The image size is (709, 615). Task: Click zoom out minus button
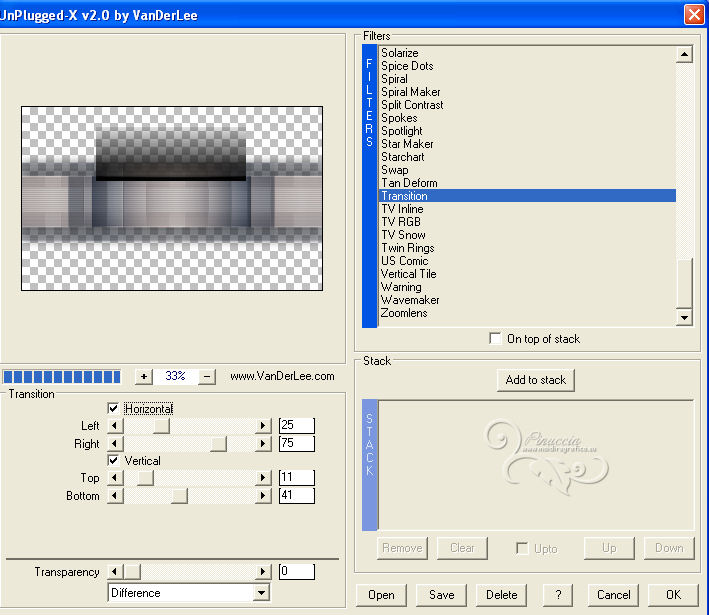tap(207, 376)
